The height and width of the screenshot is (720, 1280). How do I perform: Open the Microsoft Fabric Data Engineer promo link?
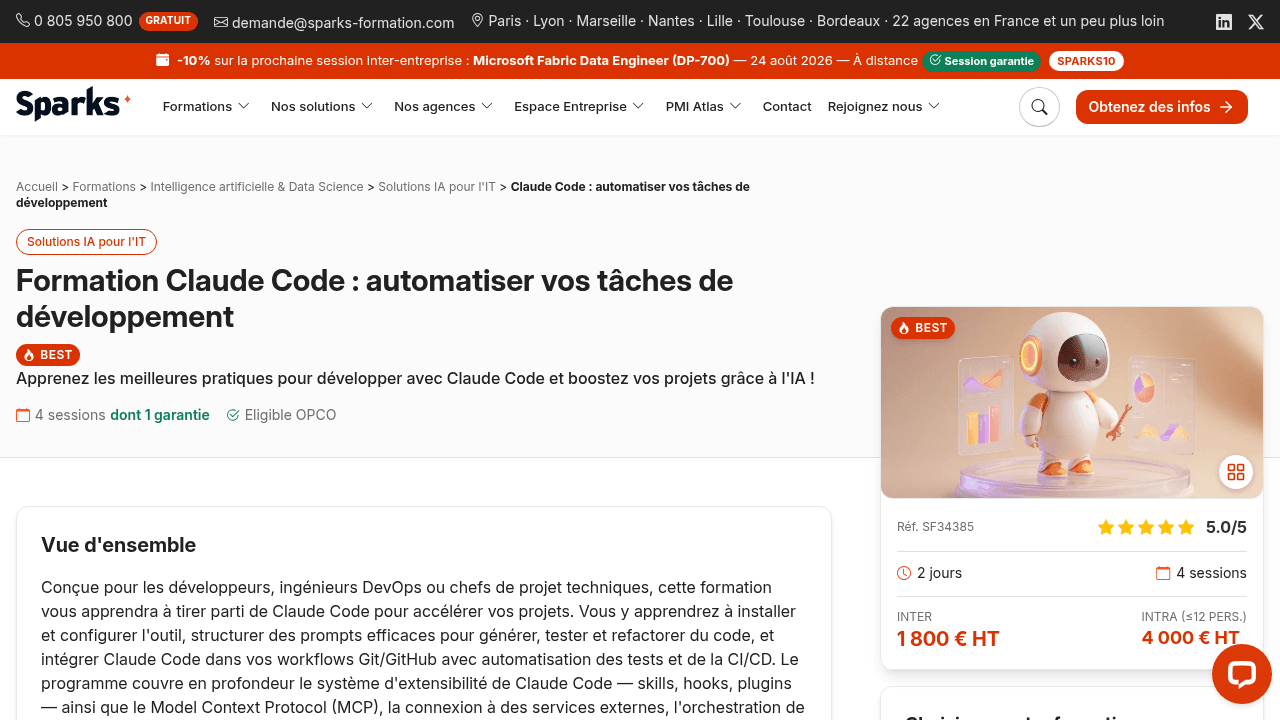pos(601,61)
